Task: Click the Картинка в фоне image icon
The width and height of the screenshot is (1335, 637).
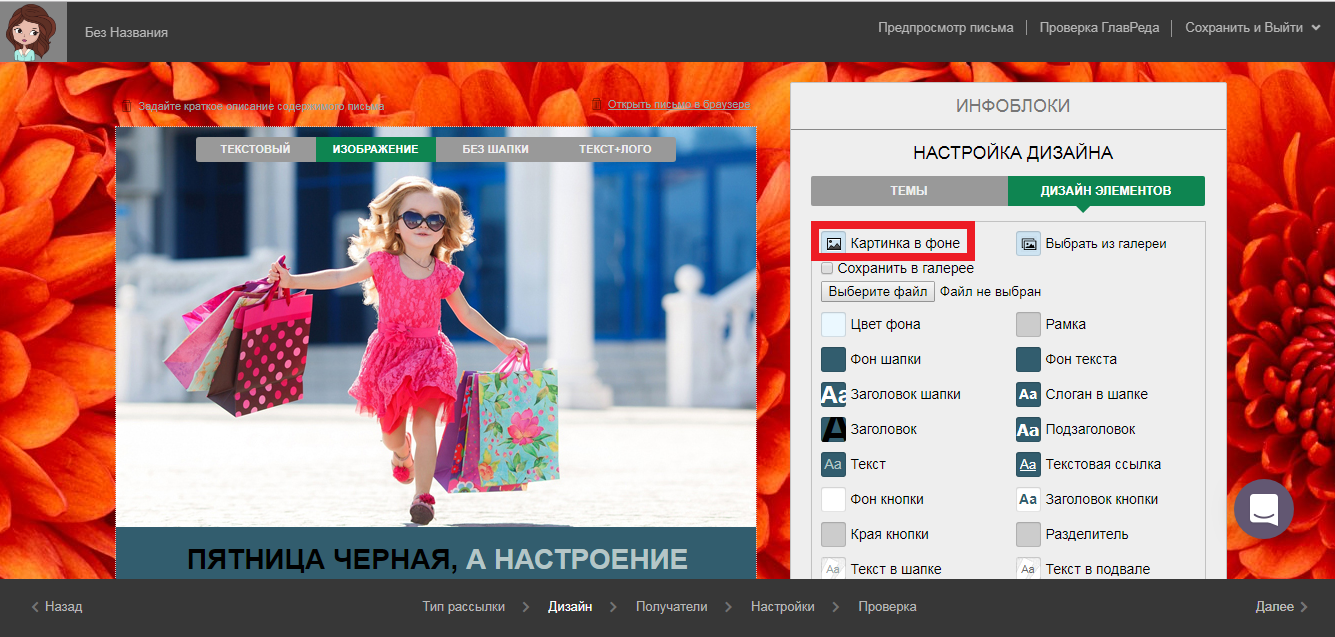Action: (833, 243)
